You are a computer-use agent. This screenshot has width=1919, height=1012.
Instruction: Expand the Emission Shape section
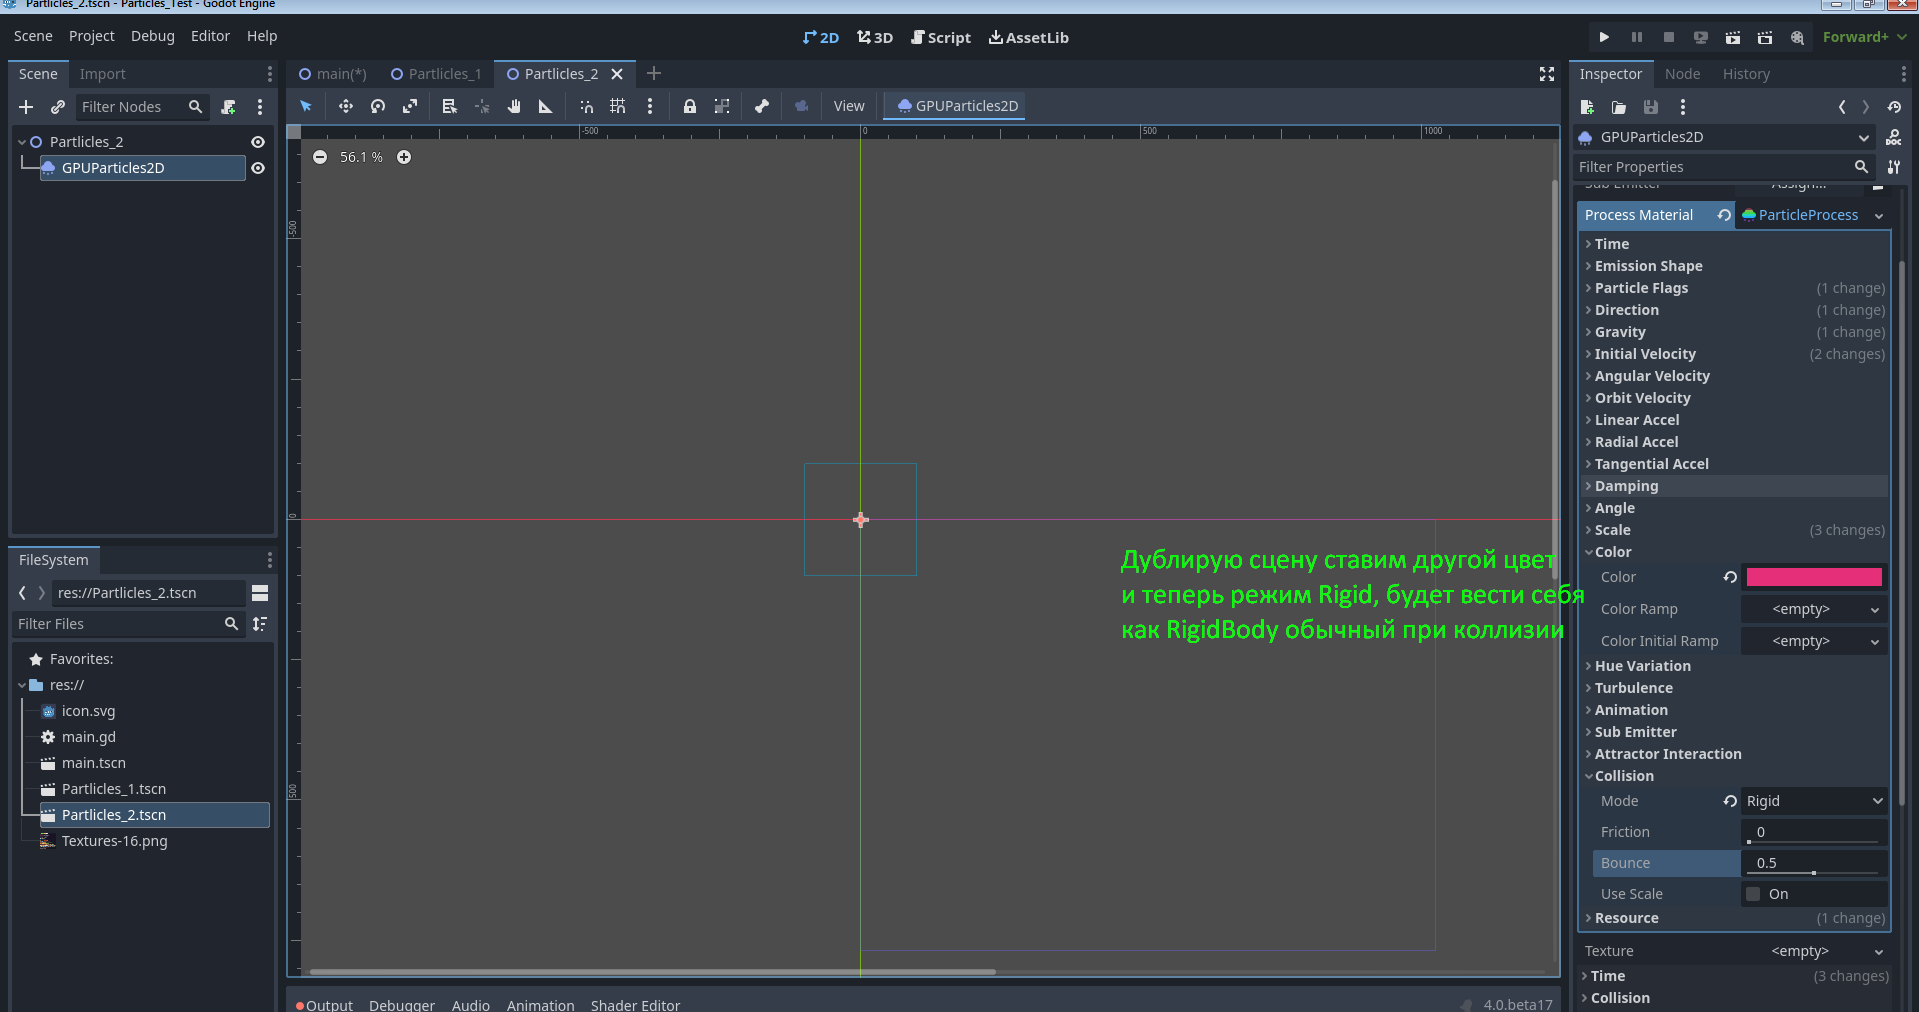click(x=1648, y=266)
